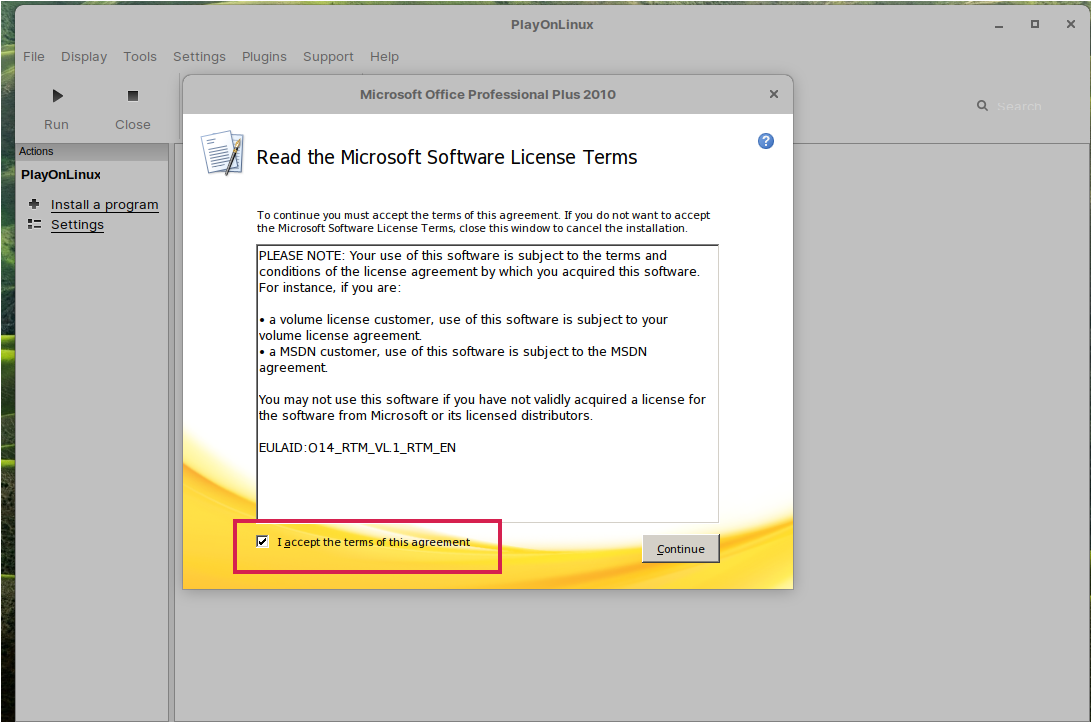Maximize the PlayOnLinux window
Screen dimensions: 1091x722
tap(1035, 24)
